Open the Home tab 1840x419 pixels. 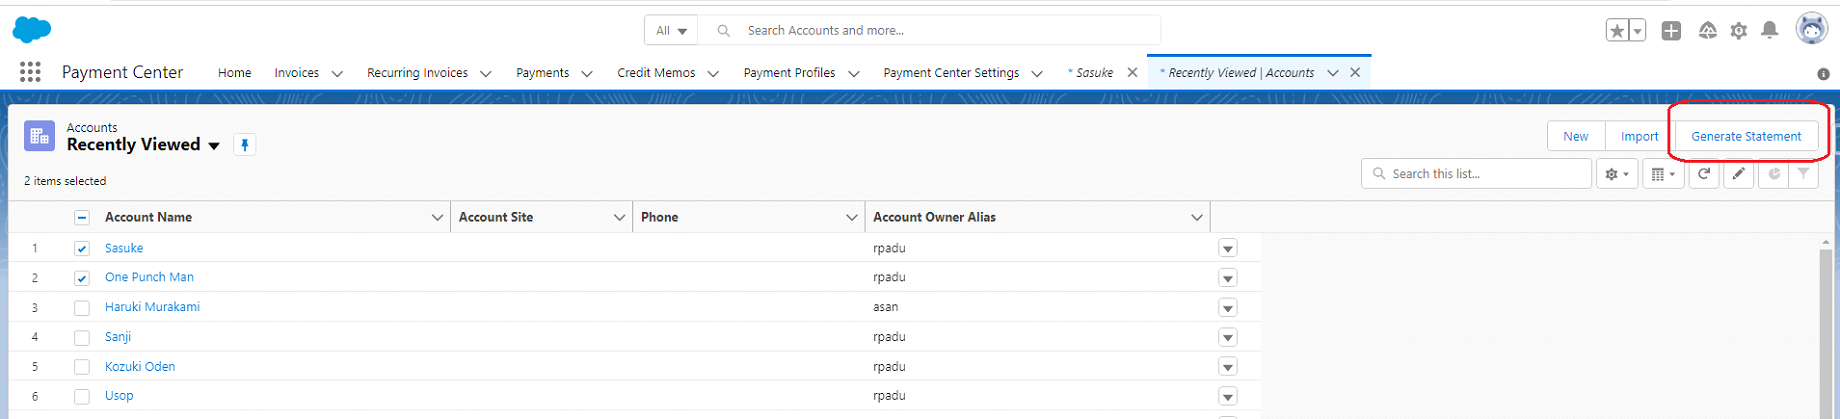click(235, 73)
